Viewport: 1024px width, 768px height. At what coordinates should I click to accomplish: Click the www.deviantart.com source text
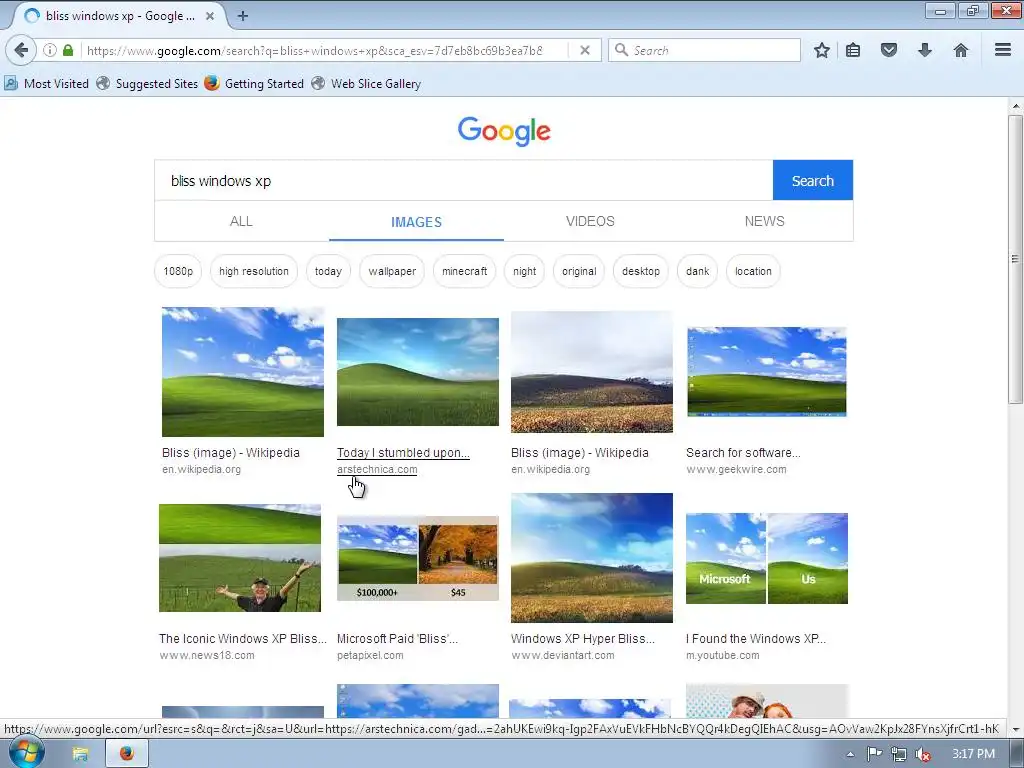(562, 655)
